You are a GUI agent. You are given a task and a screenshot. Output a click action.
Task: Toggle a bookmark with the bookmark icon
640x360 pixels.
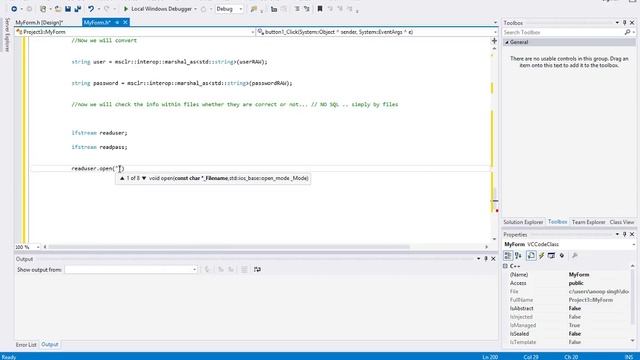320,9
